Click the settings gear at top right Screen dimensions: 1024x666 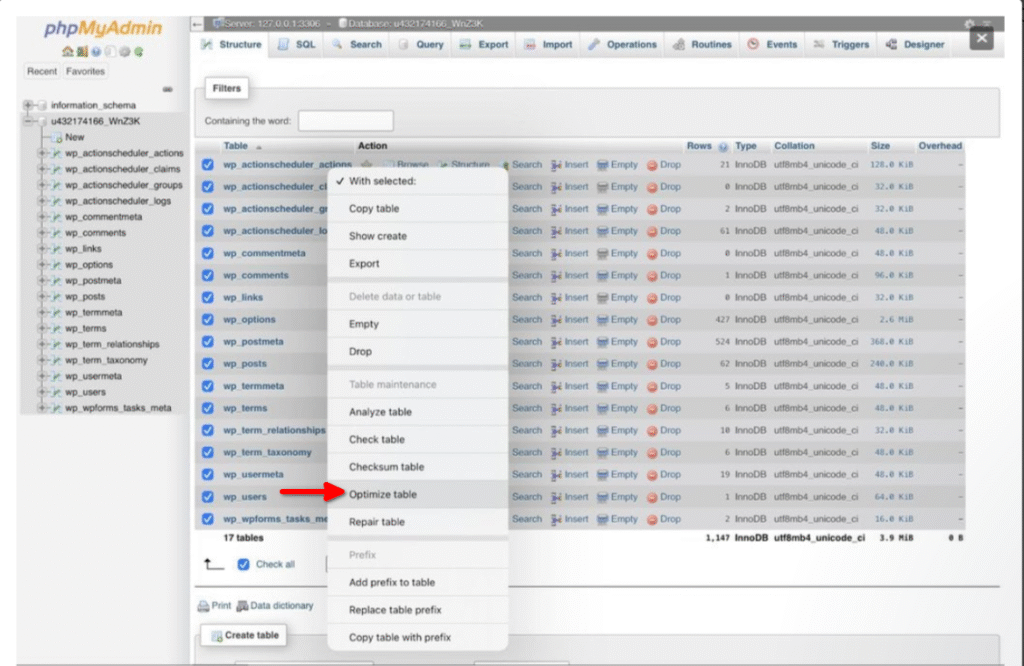click(x=969, y=24)
